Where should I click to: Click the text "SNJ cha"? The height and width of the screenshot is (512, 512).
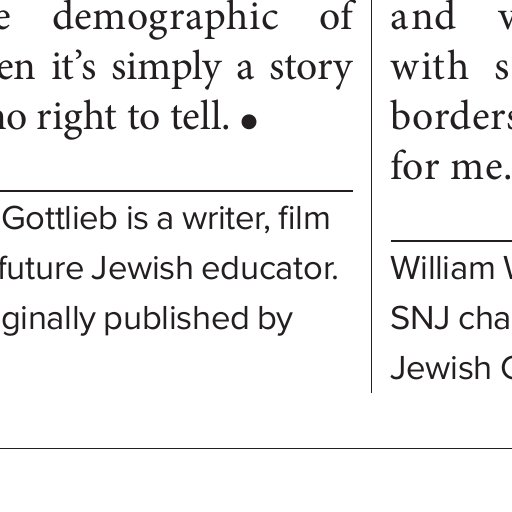[x=450, y=319]
